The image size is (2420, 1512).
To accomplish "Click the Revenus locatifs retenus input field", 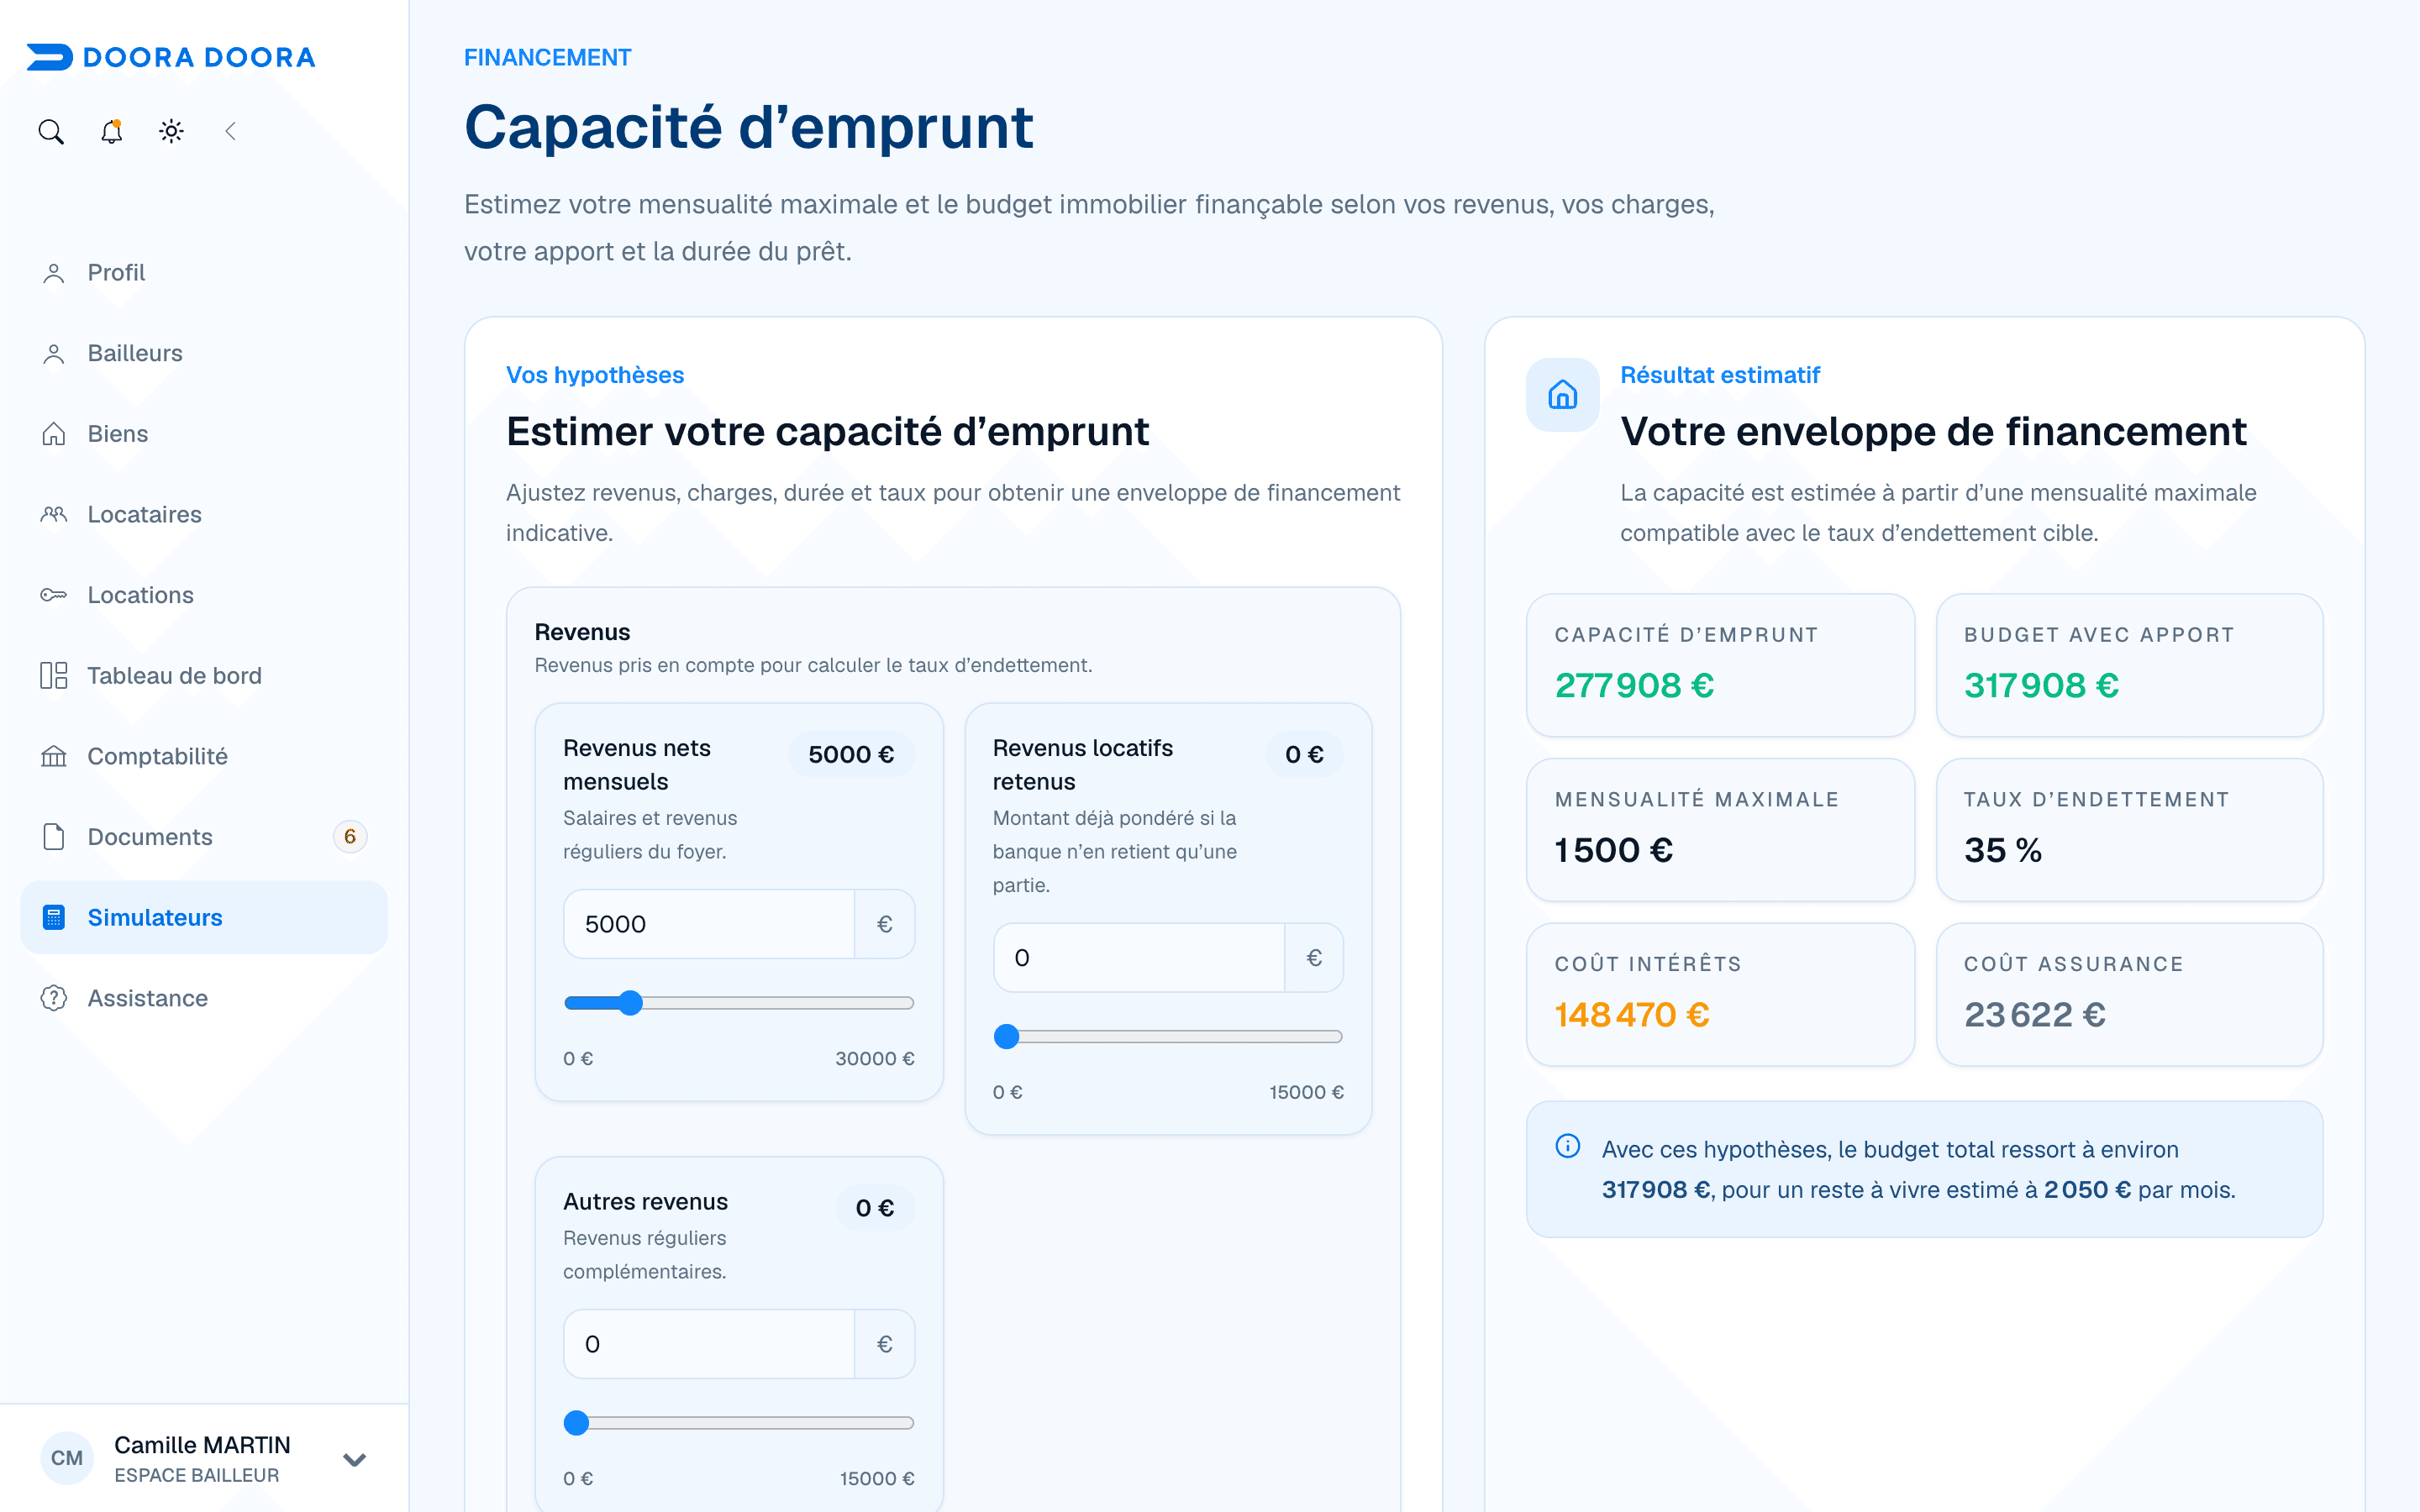I will click(1139, 958).
